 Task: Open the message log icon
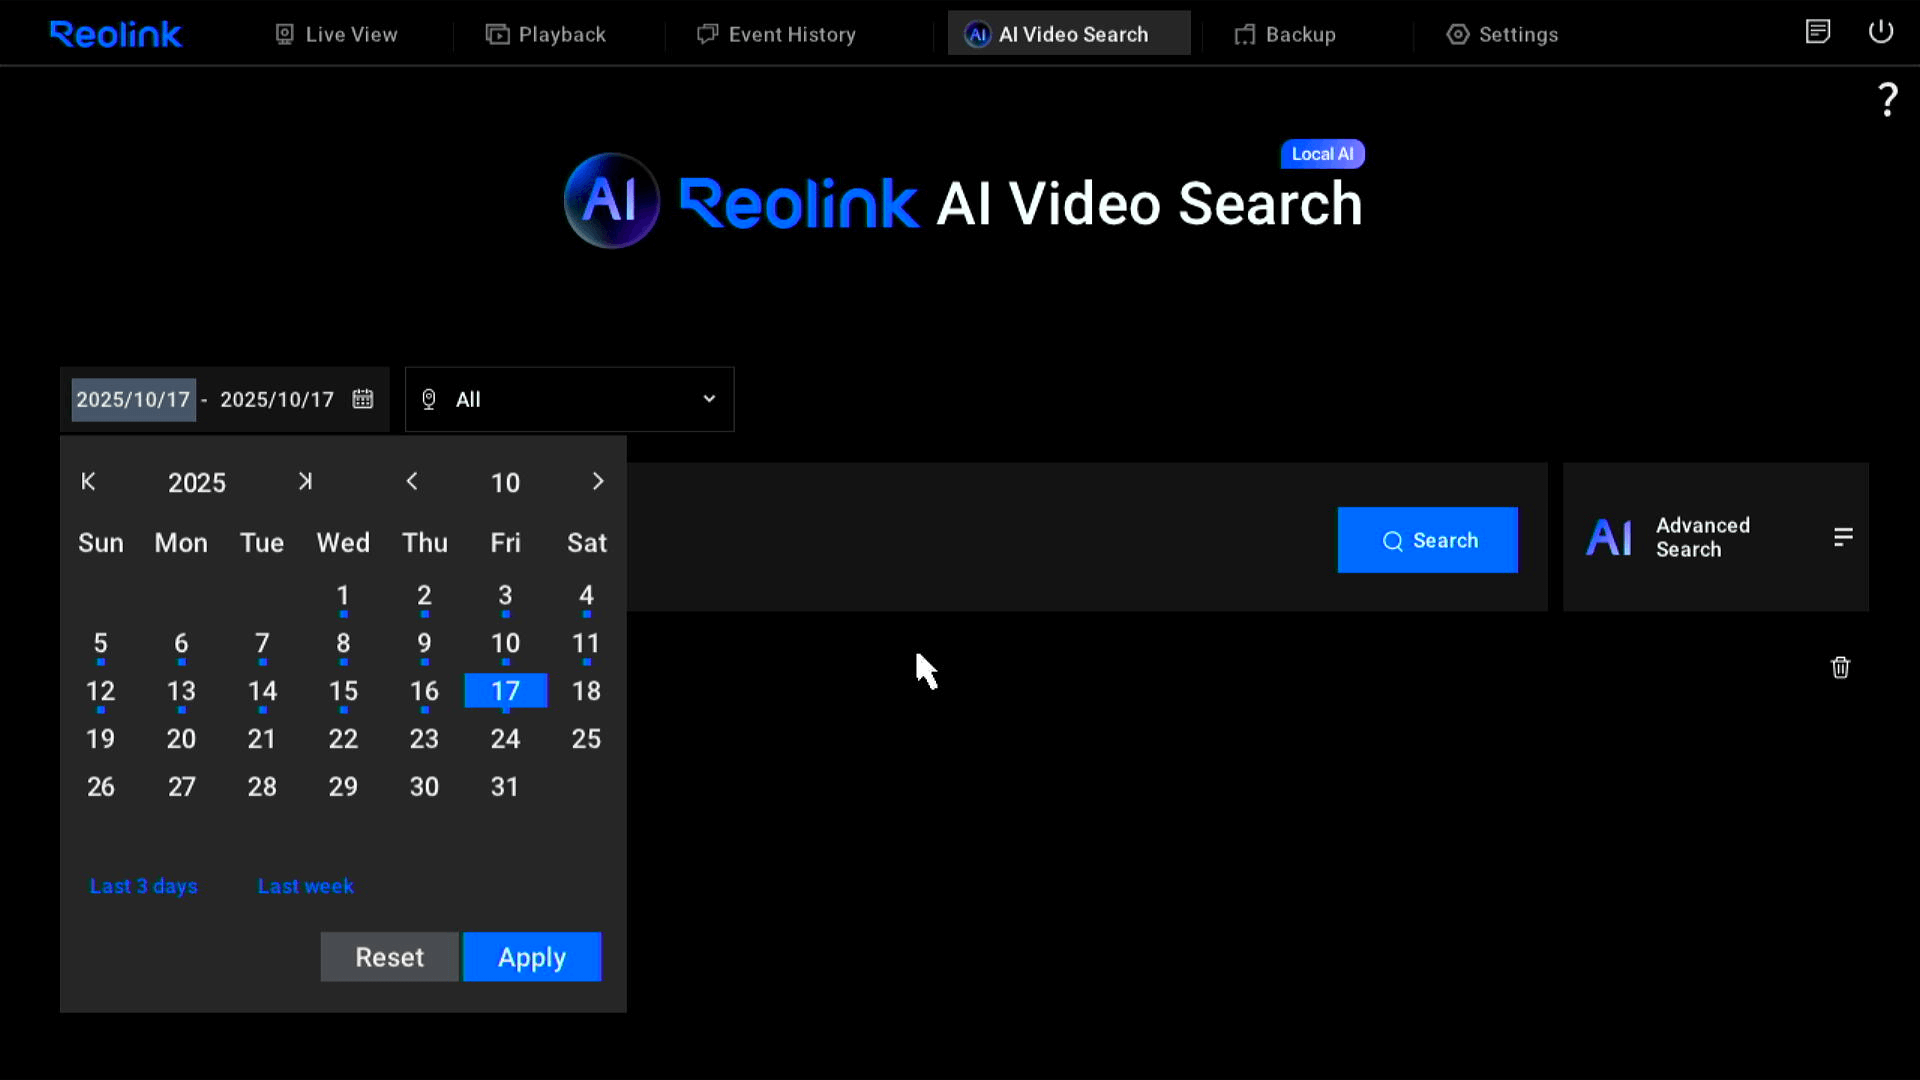(x=1817, y=32)
